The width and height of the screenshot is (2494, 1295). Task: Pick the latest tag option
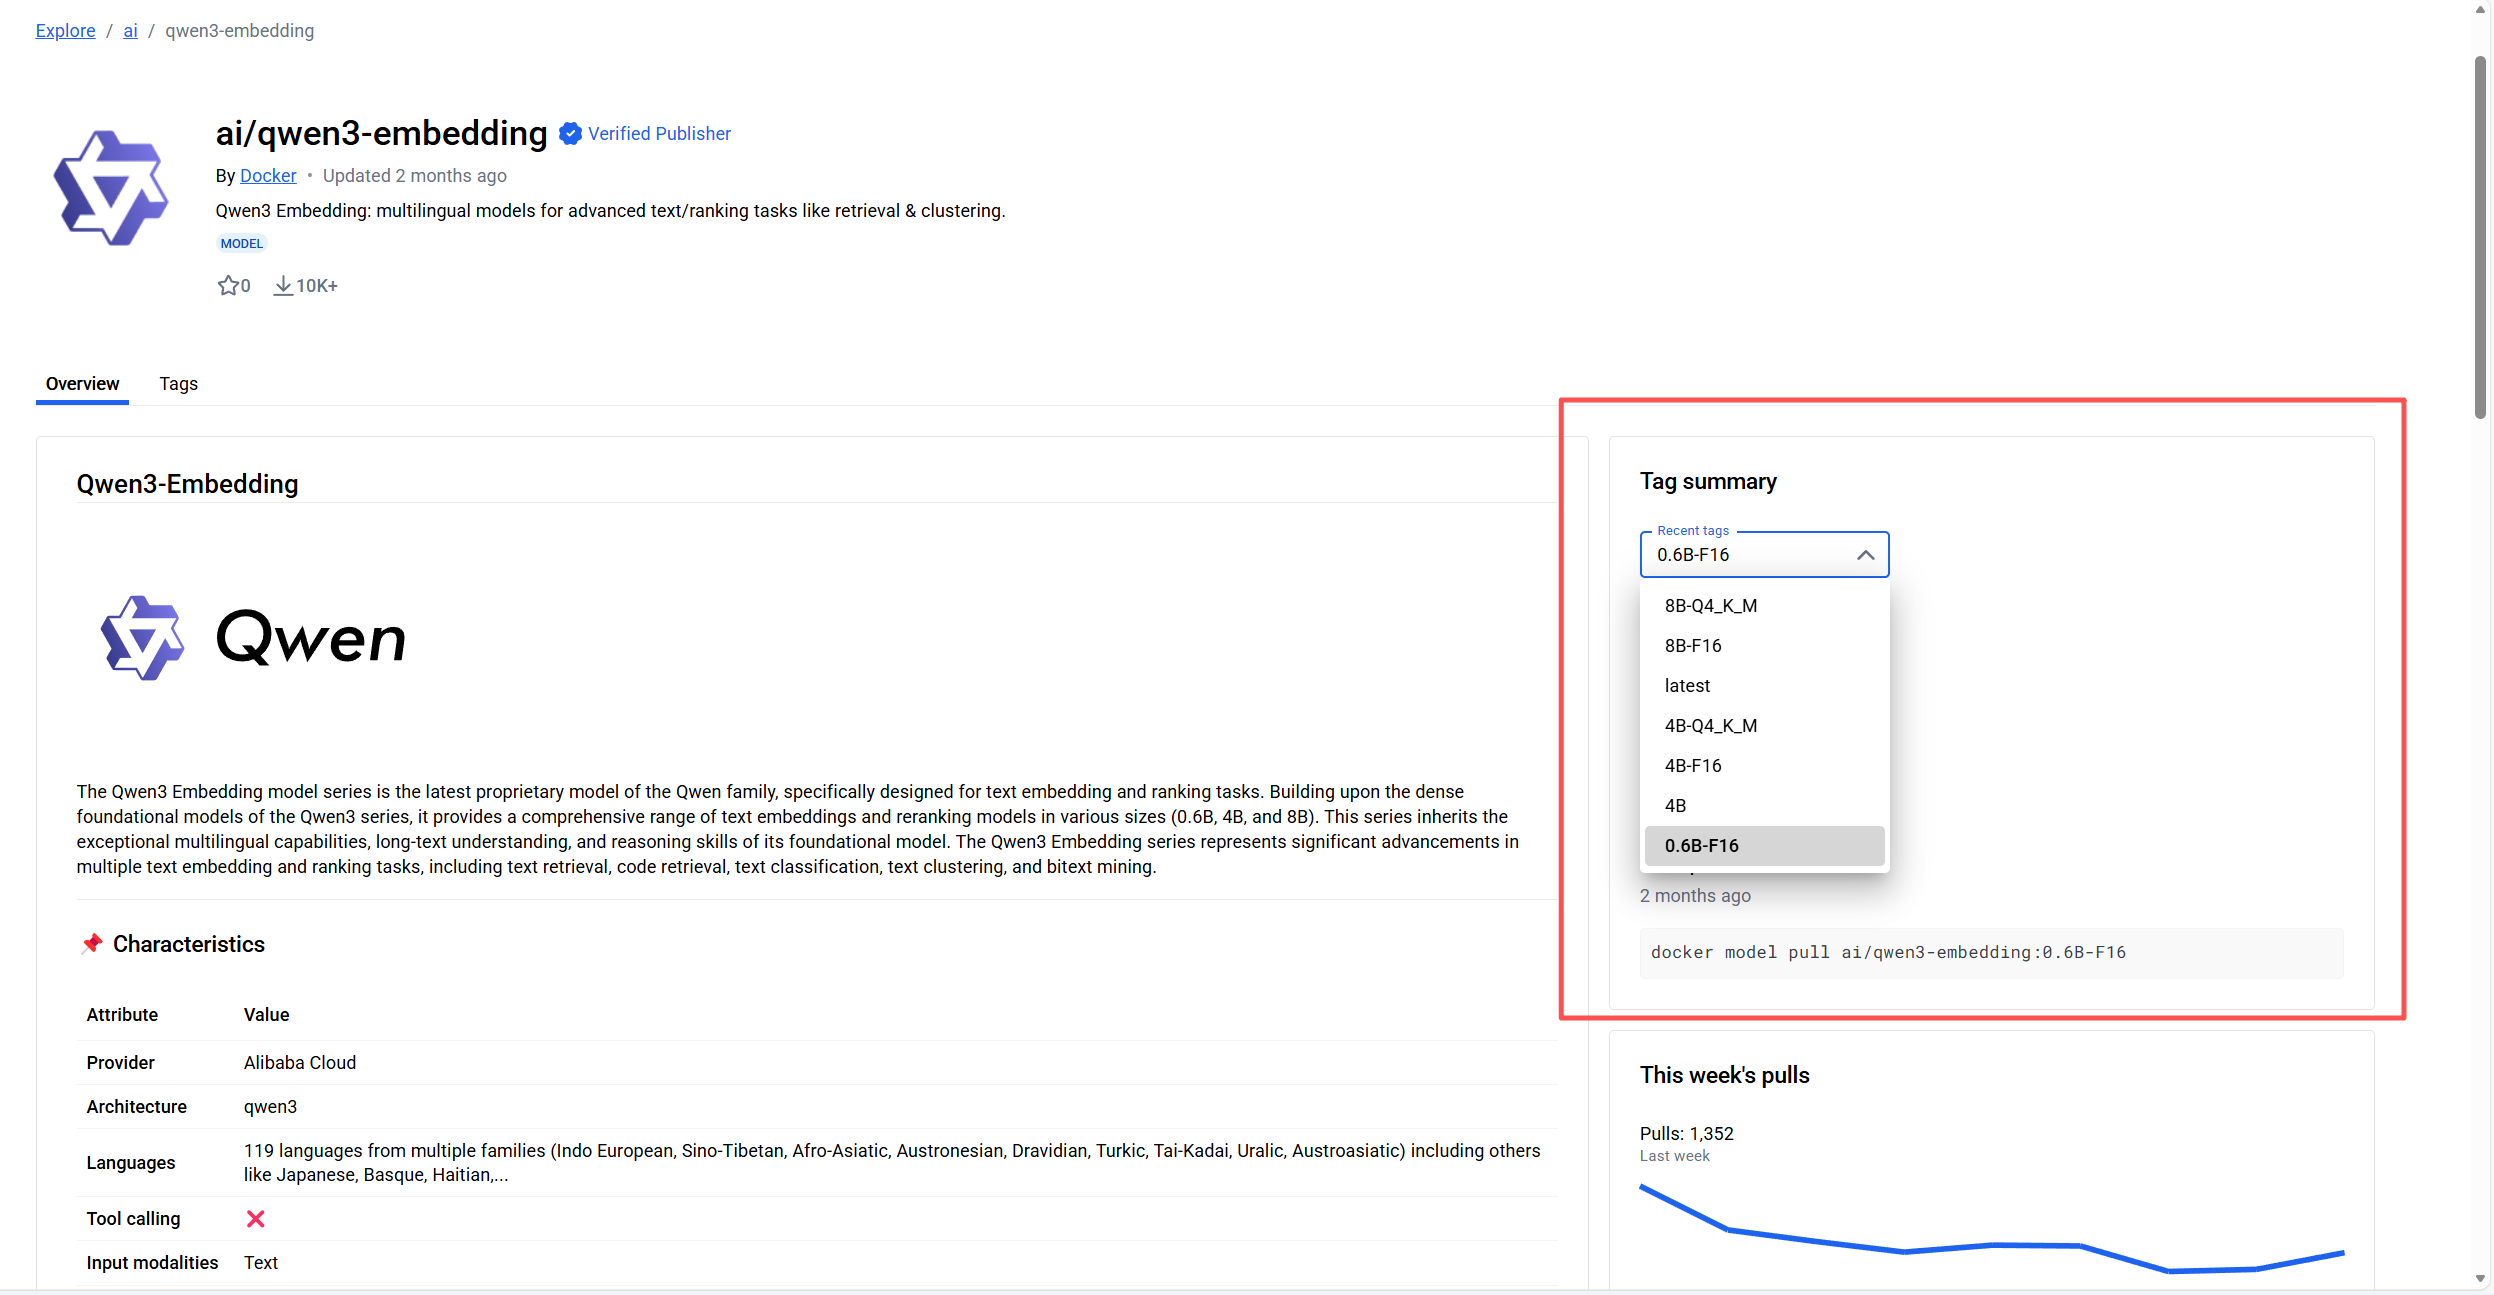coord(1687,686)
